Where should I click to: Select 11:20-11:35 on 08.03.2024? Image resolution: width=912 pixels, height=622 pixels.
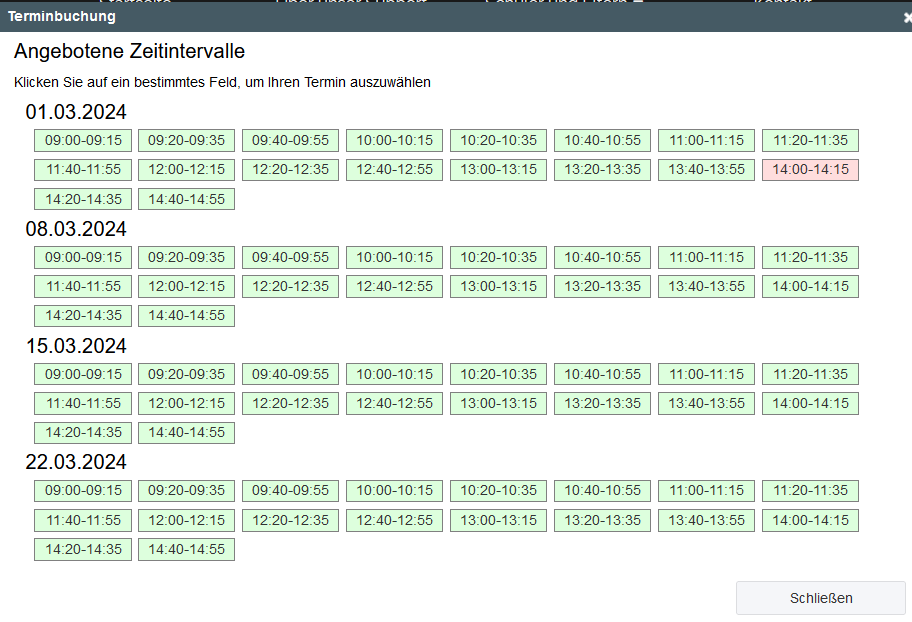point(811,257)
